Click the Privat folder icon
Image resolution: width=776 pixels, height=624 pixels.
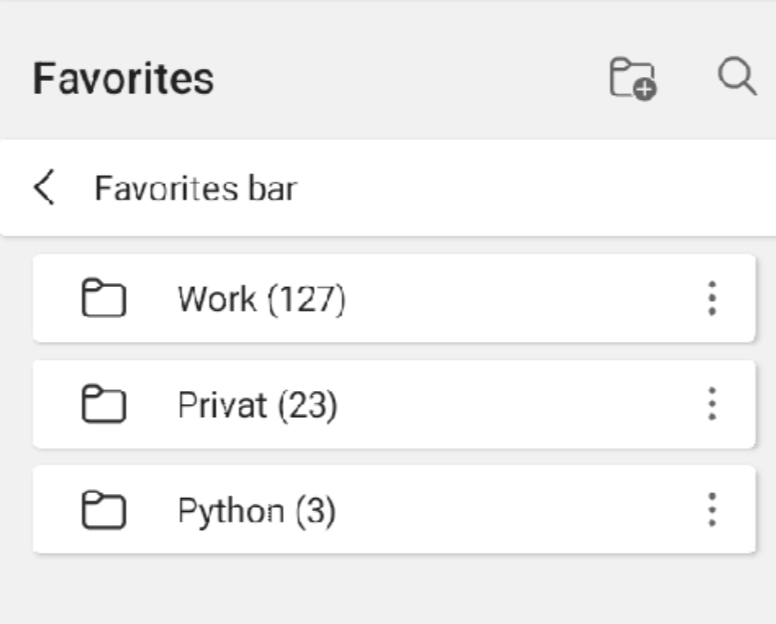tap(102, 405)
